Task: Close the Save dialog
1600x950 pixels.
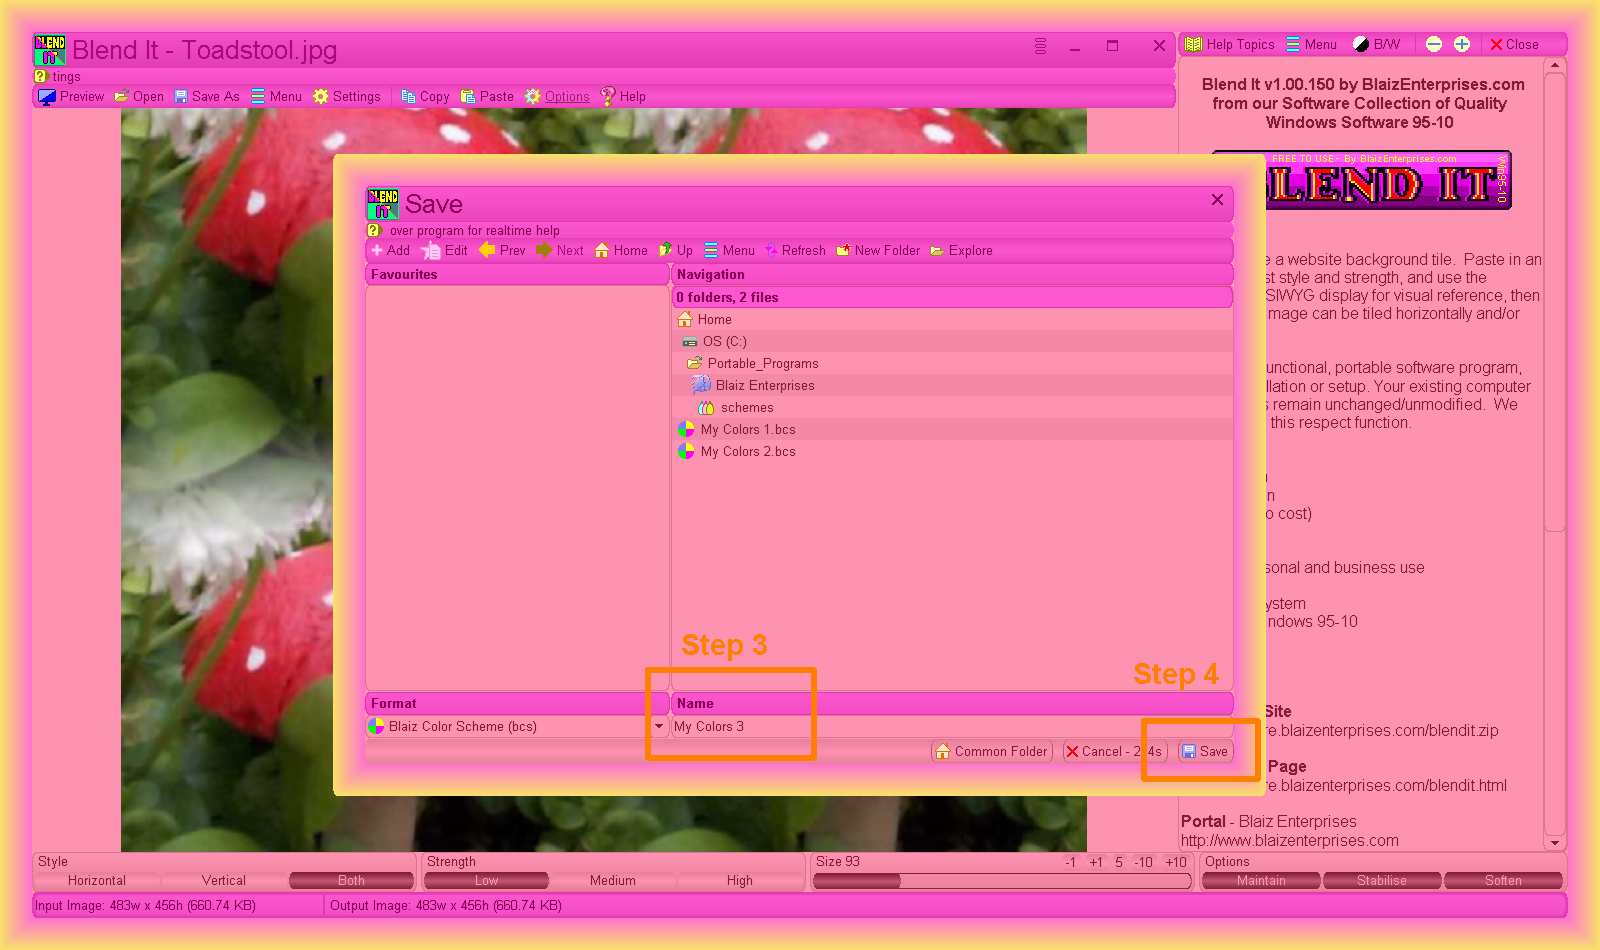Action: tap(1217, 200)
